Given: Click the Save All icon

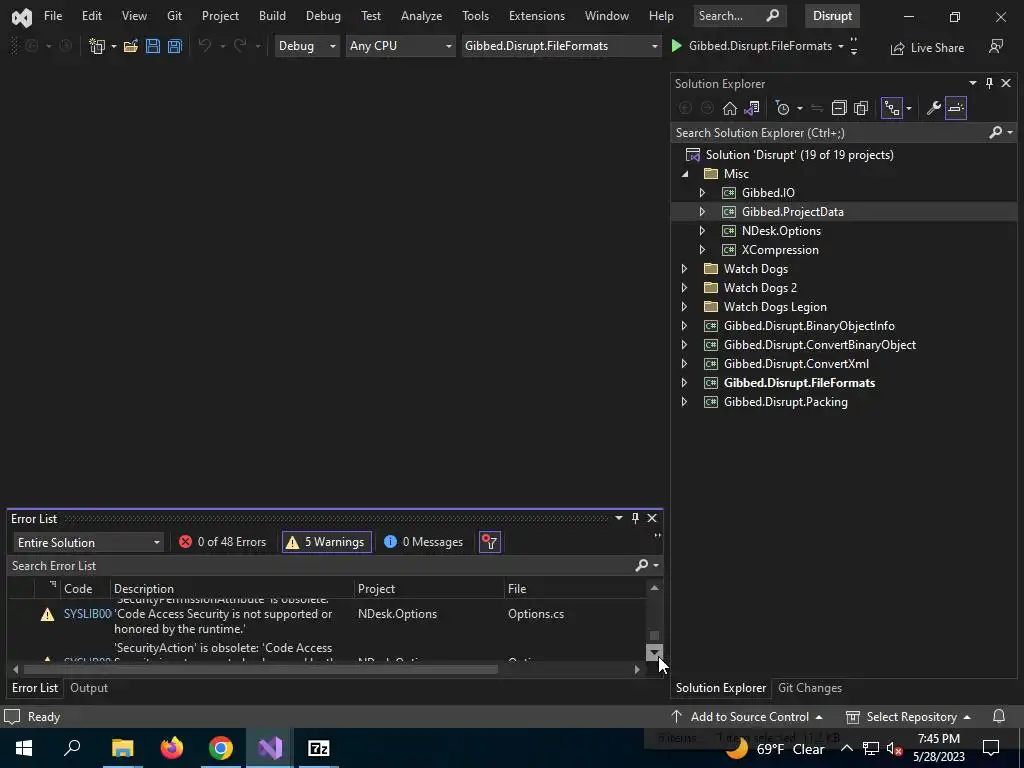Looking at the screenshot, I should [x=174, y=46].
